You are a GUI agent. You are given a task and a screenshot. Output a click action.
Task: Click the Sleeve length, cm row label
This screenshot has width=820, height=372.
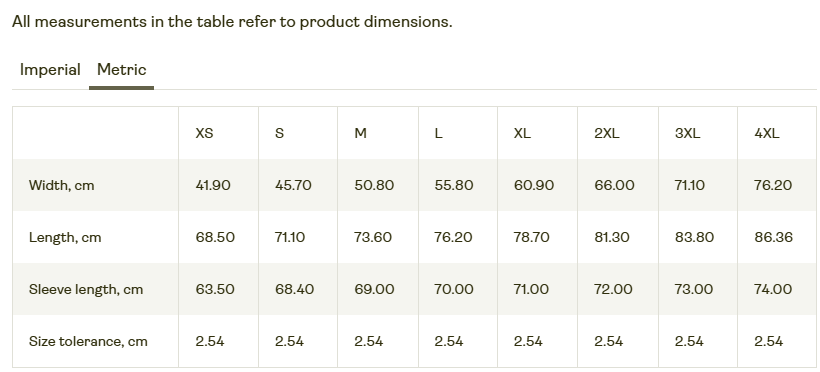pyautogui.click(x=86, y=289)
